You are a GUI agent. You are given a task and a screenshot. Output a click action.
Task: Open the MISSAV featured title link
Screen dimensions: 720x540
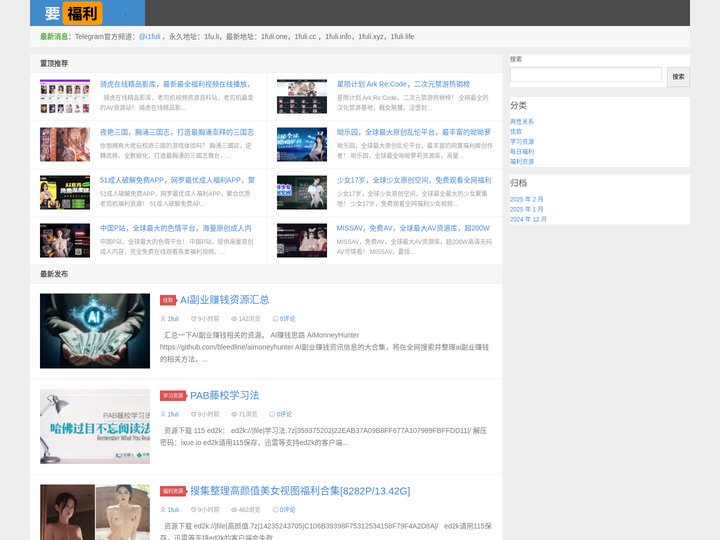pyautogui.click(x=413, y=228)
